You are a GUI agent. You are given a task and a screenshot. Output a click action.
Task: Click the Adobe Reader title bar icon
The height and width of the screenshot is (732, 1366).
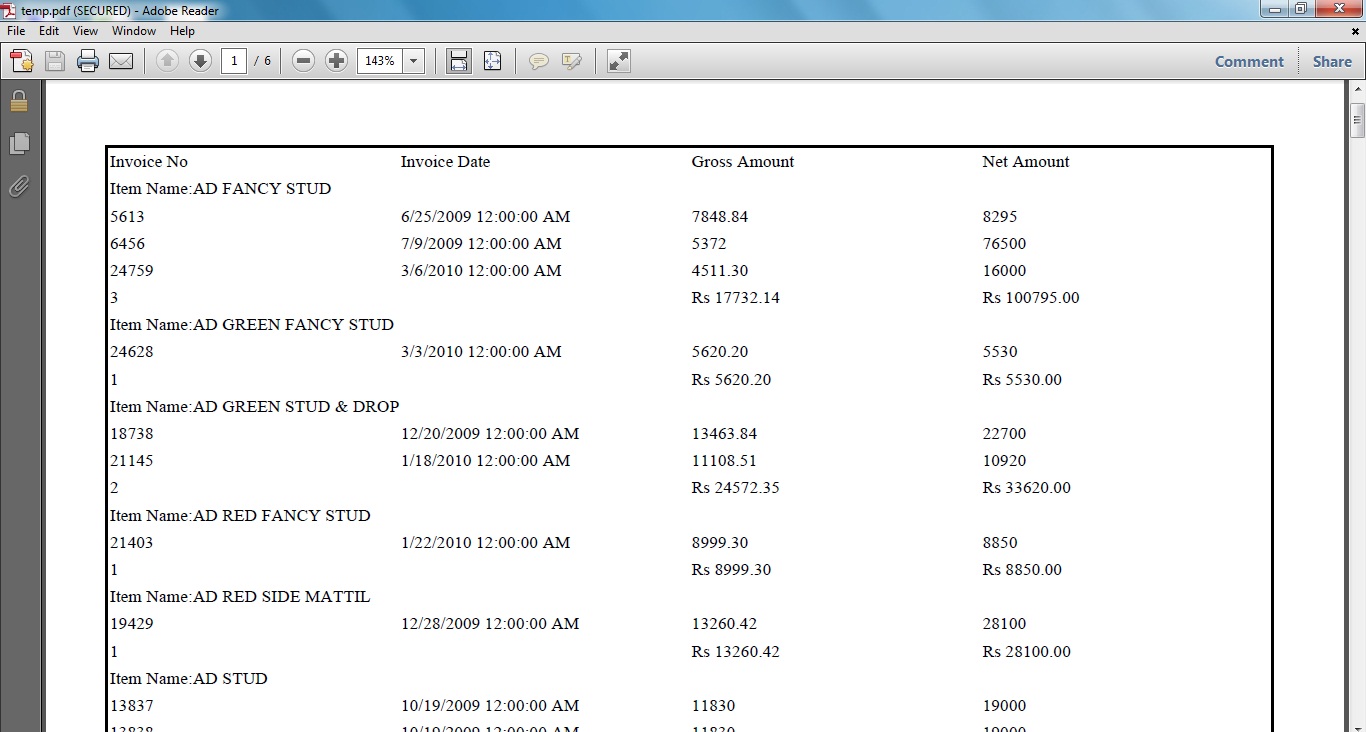pyautogui.click(x=11, y=11)
